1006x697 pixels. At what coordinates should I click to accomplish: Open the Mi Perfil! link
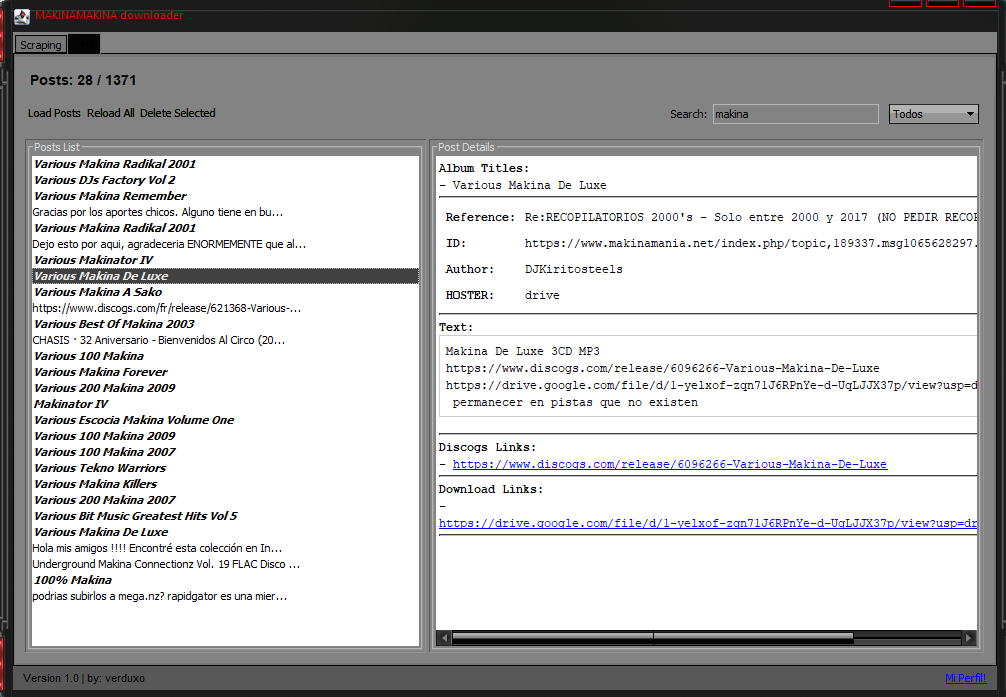click(x=965, y=678)
